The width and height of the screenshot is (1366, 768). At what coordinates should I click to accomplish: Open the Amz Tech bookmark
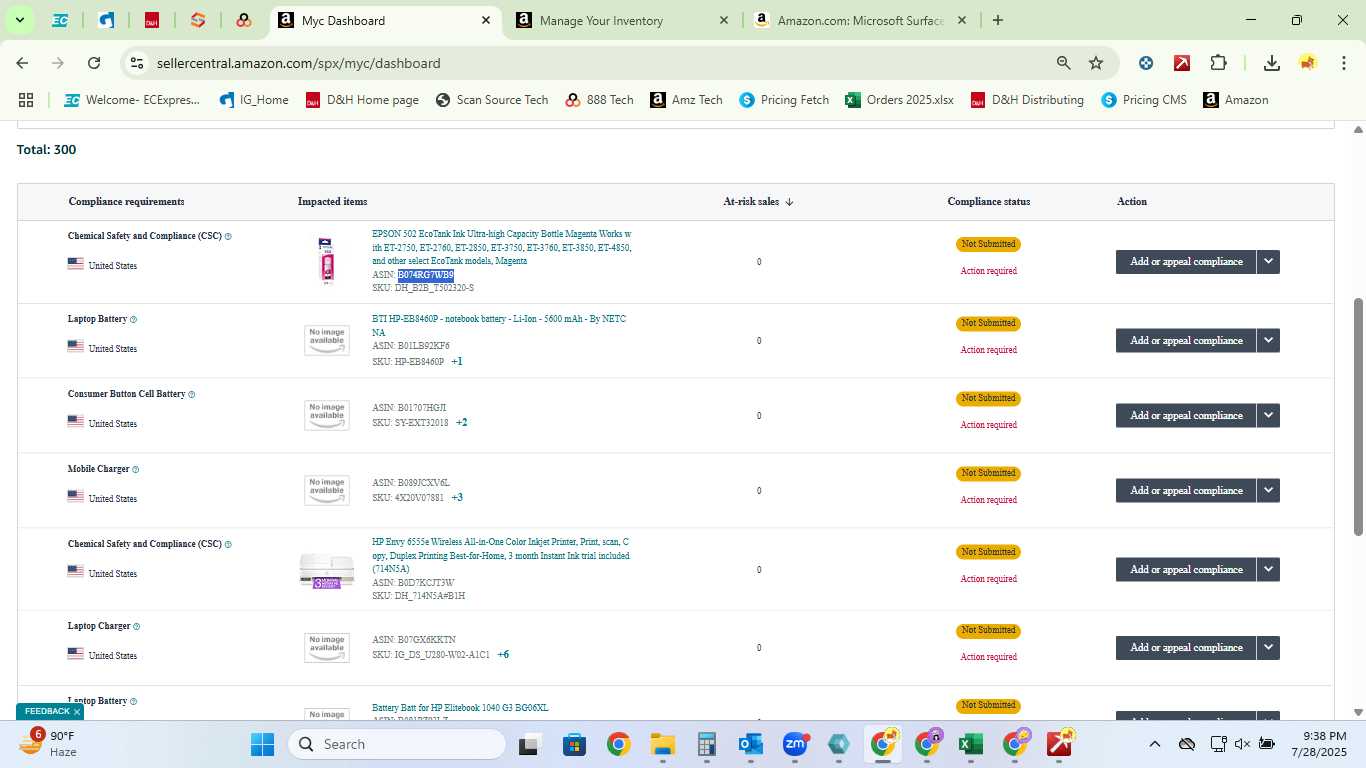point(686,100)
